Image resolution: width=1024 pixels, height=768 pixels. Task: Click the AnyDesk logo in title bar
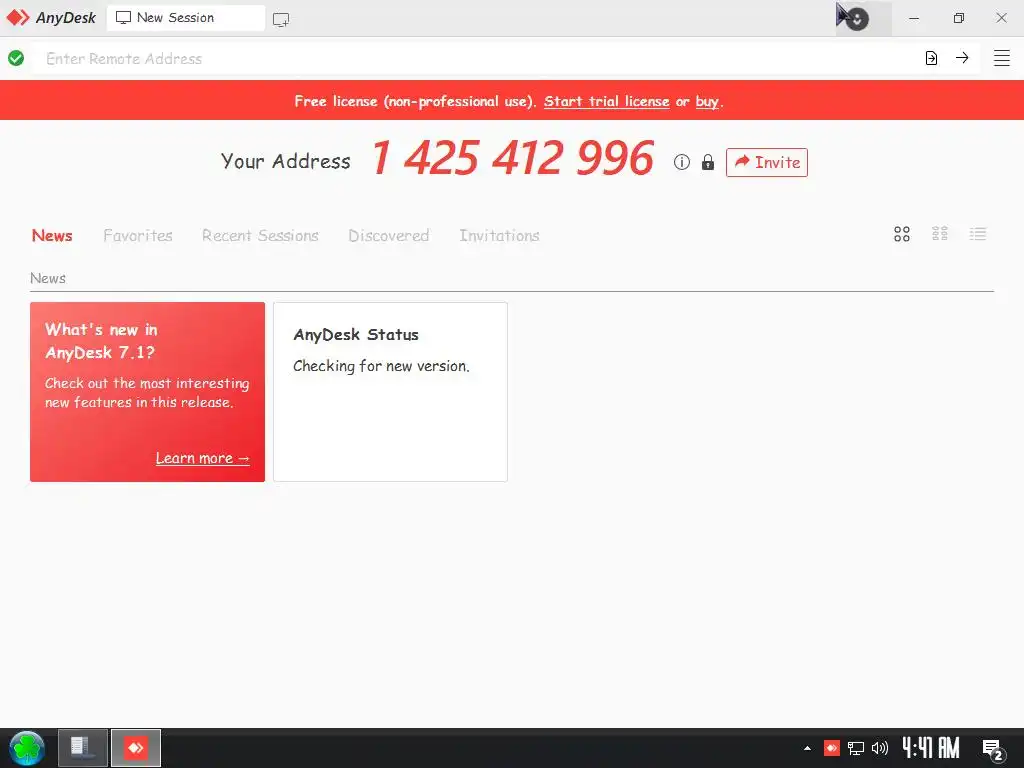(51, 18)
